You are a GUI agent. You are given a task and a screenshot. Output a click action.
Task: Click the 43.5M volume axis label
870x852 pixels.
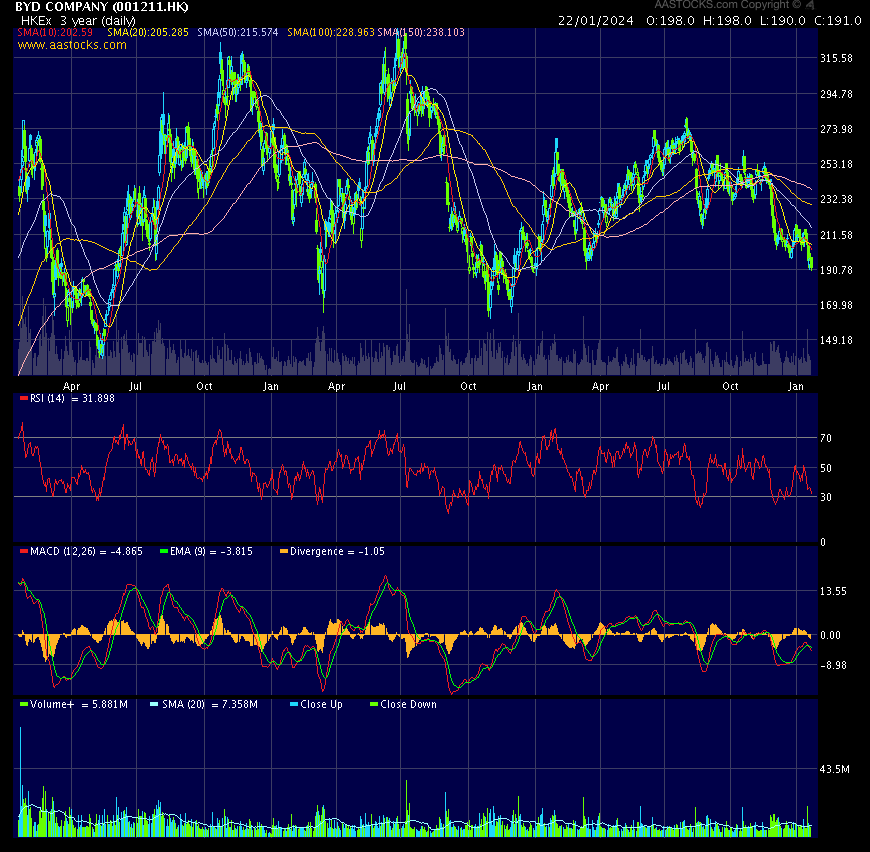click(x=834, y=769)
